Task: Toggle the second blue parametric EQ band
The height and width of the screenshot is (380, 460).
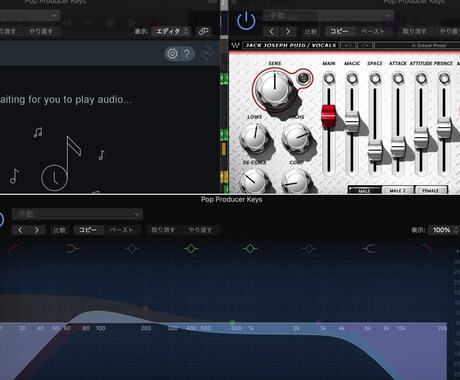Action: click(309, 248)
